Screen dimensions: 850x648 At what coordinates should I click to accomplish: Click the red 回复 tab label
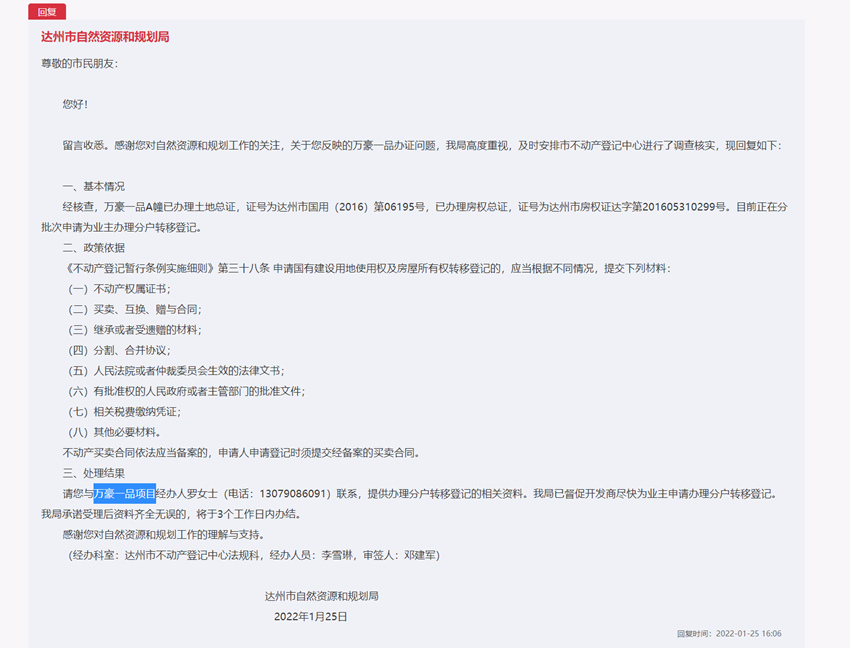point(47,11)
